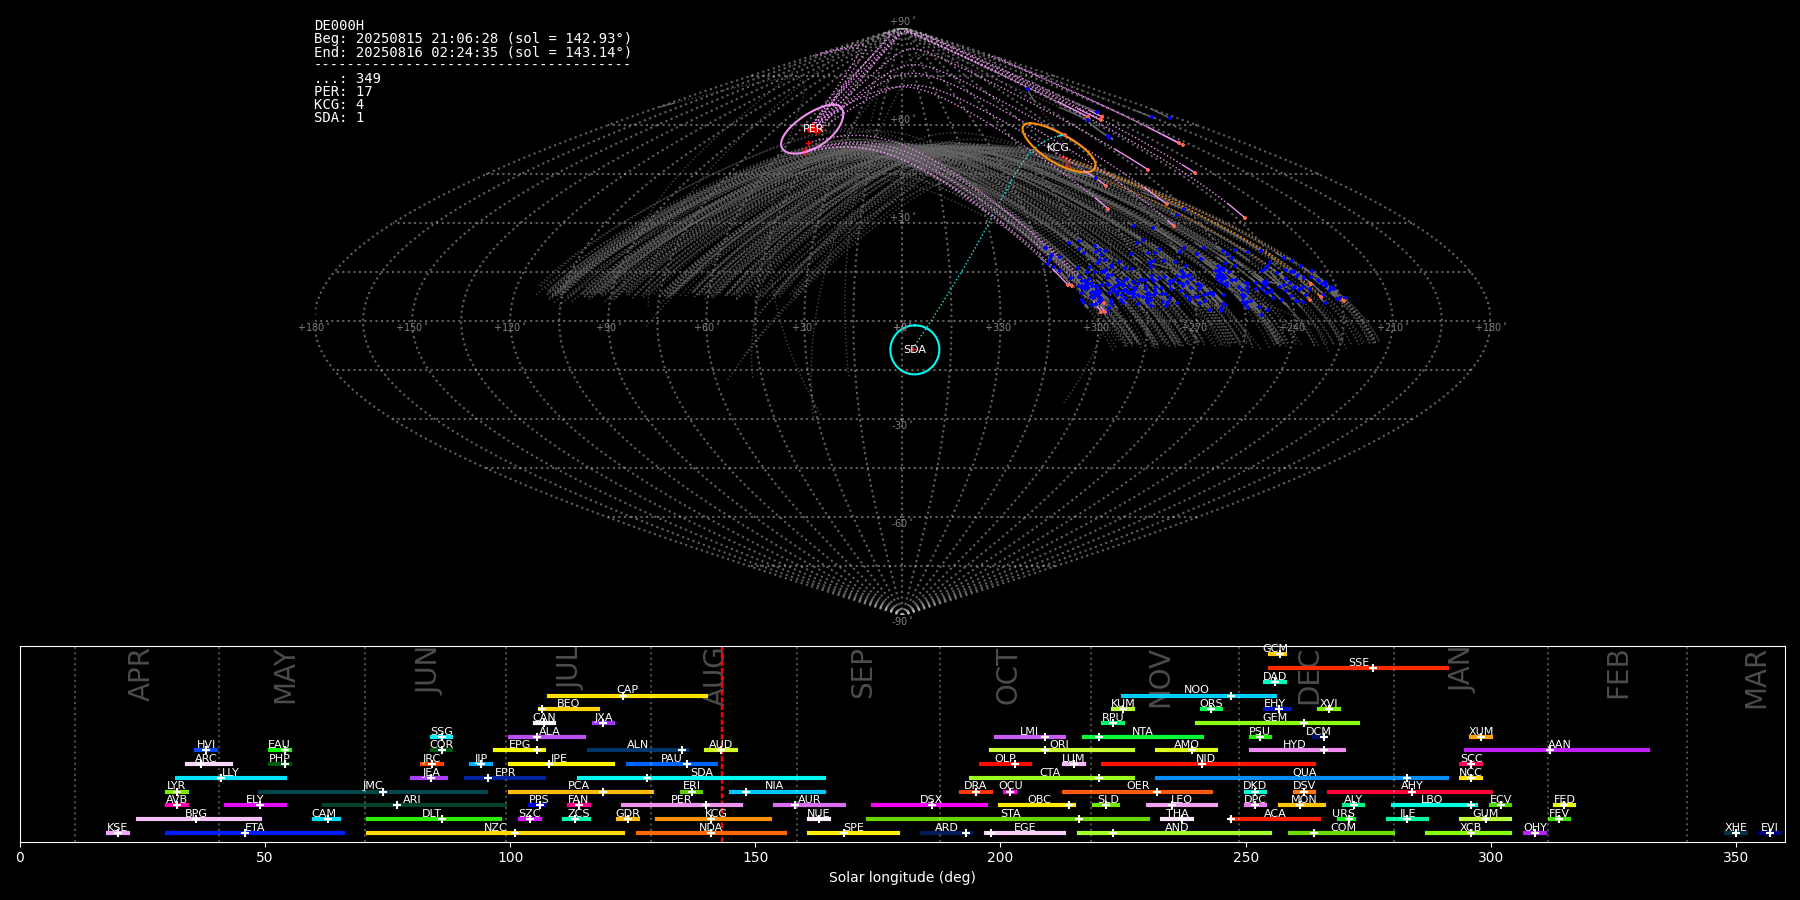Viewport: 1800px width, 900px height.
Task: Click the AUR shower bar label
Action: (x=809, y=800)
